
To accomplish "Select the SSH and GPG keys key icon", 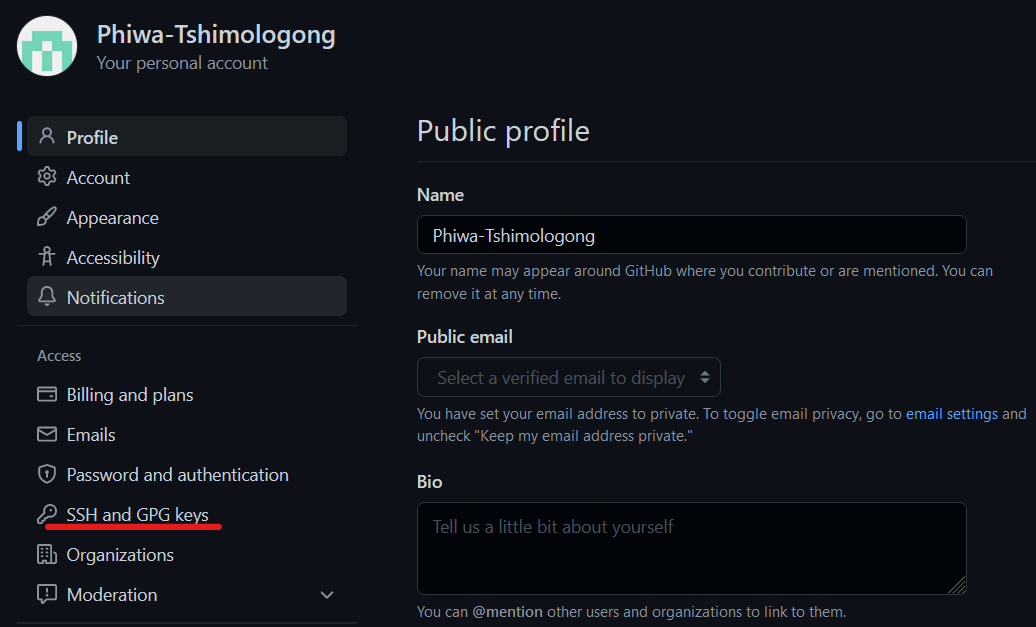I will (x=46, y=514).
